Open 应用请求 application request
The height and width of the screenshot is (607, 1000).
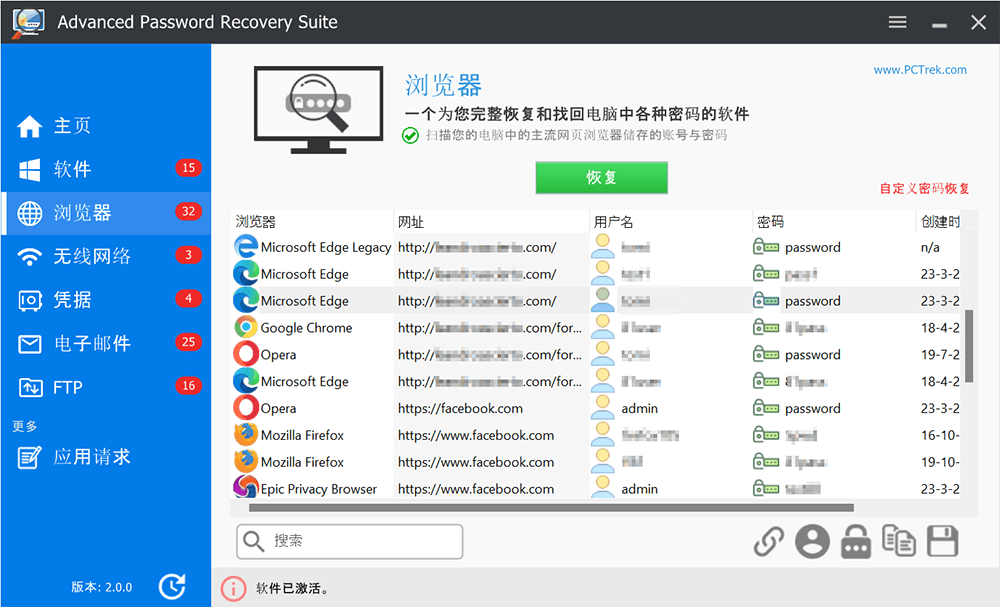[106, 457]
